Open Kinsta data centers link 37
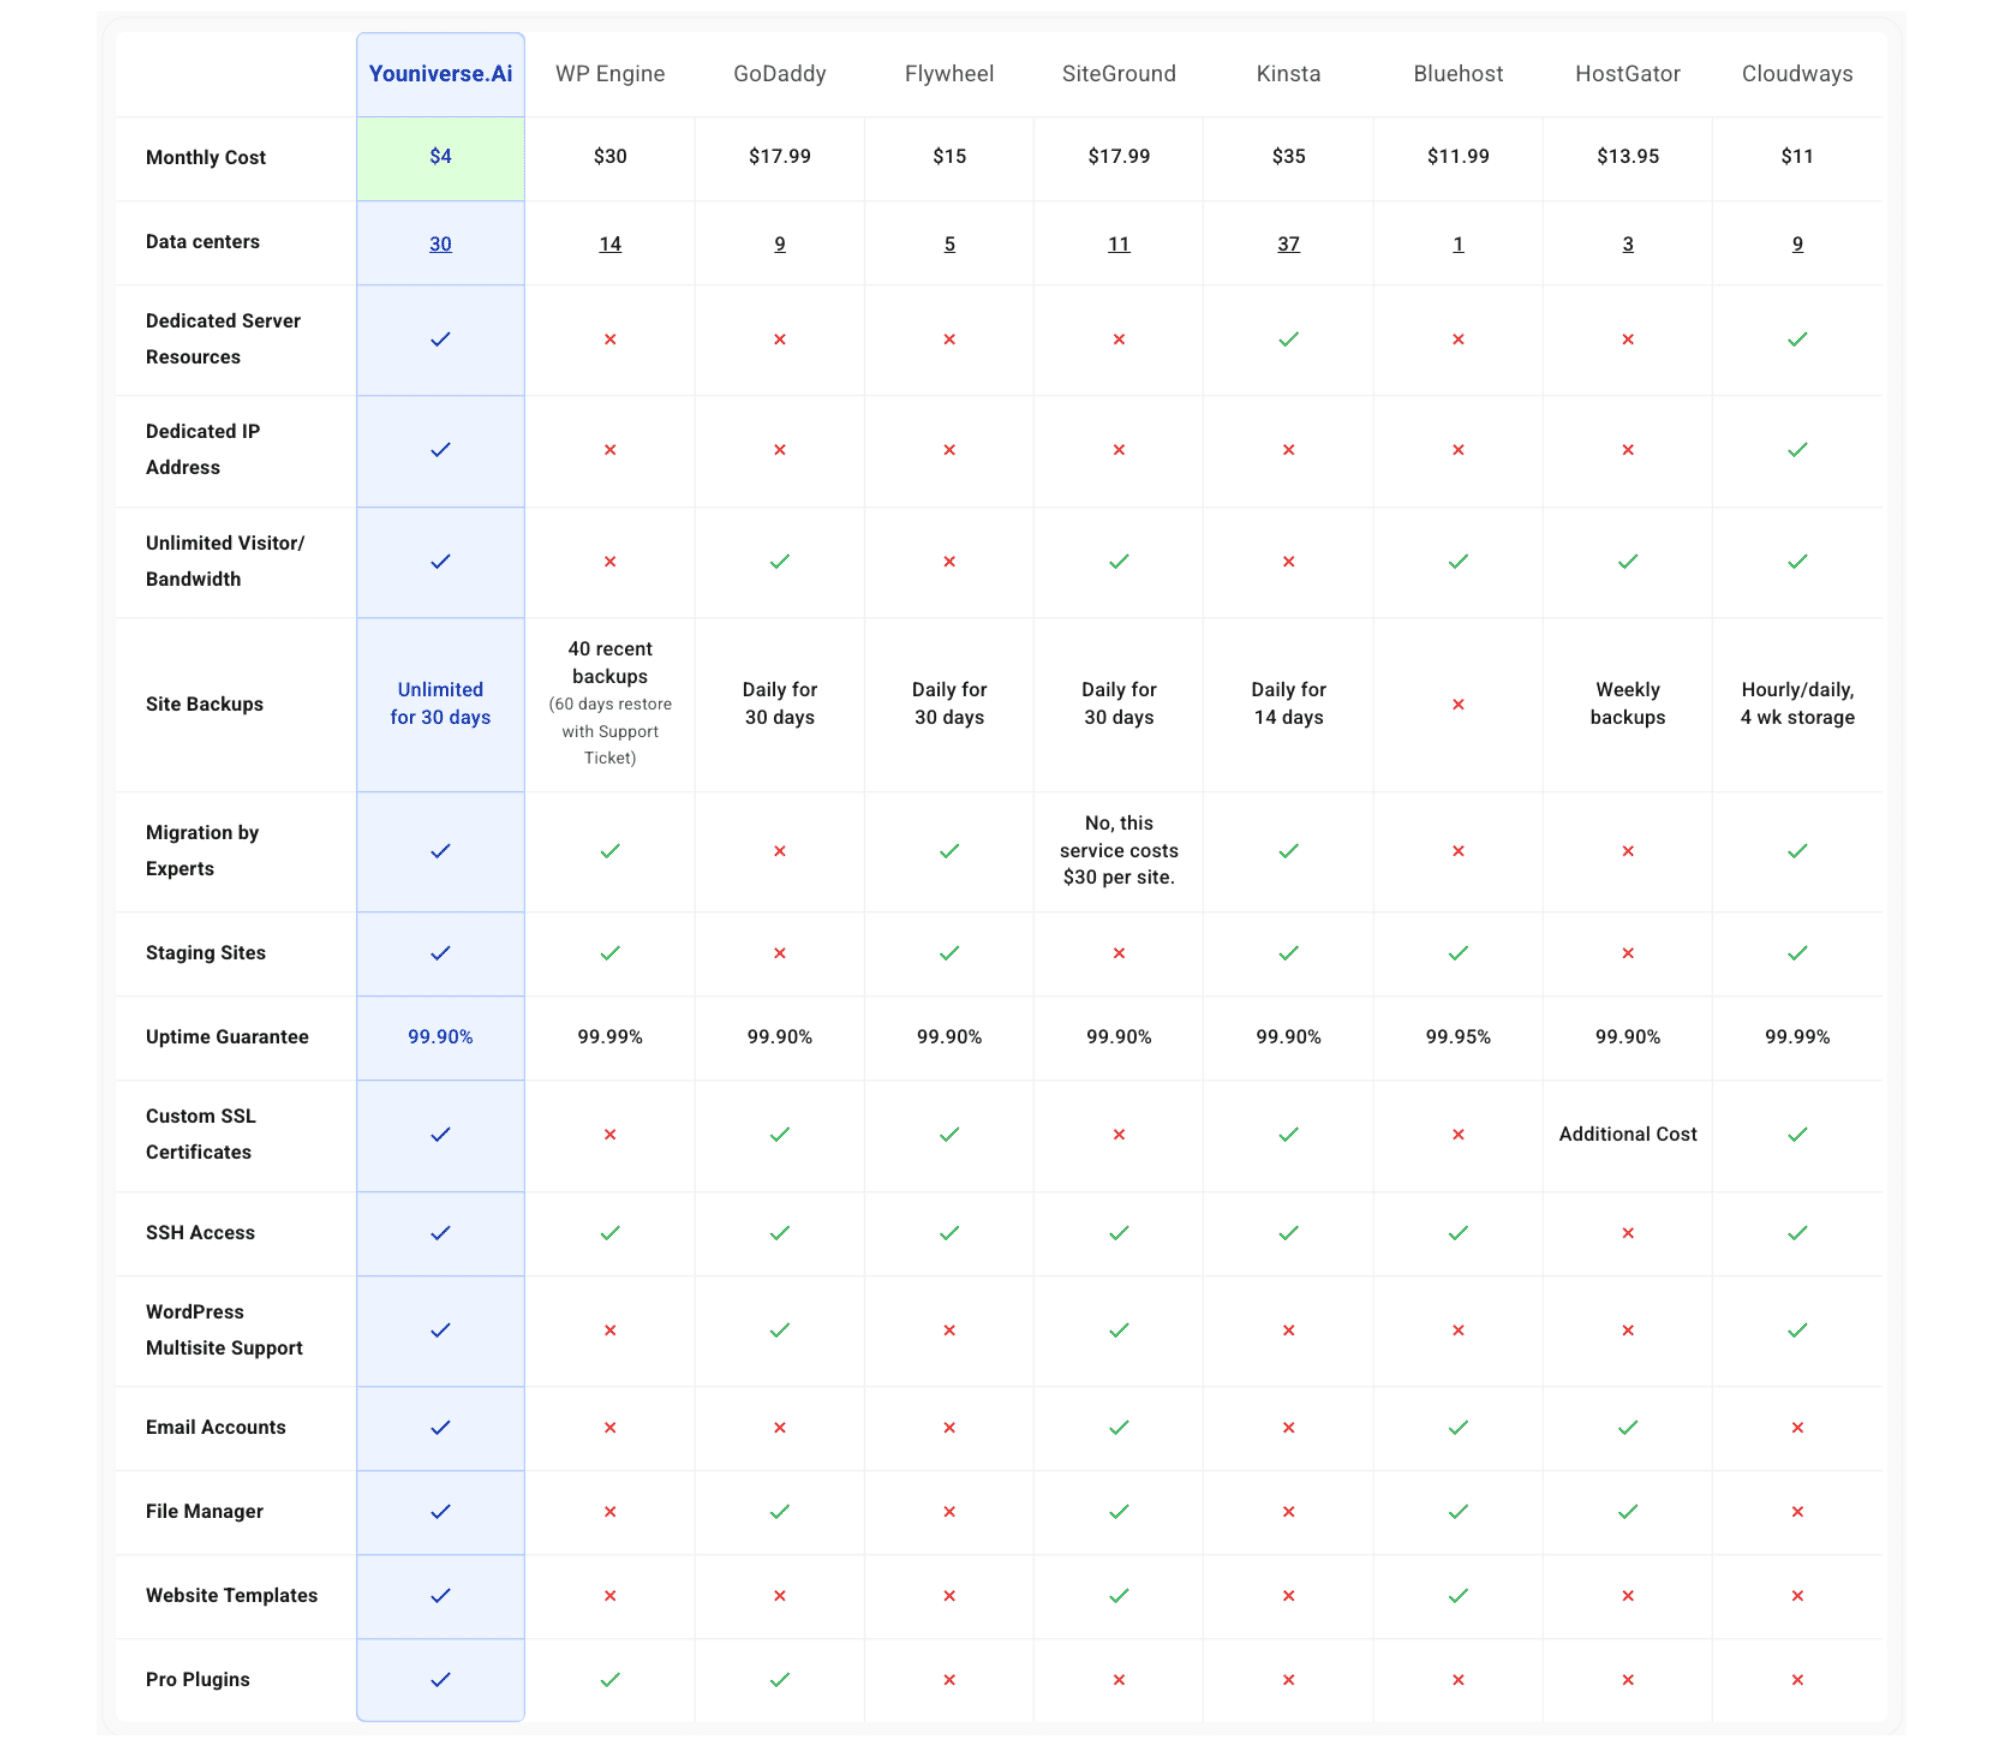The width and height of the screenshot is (2000, 1750). coord(1288,244)
